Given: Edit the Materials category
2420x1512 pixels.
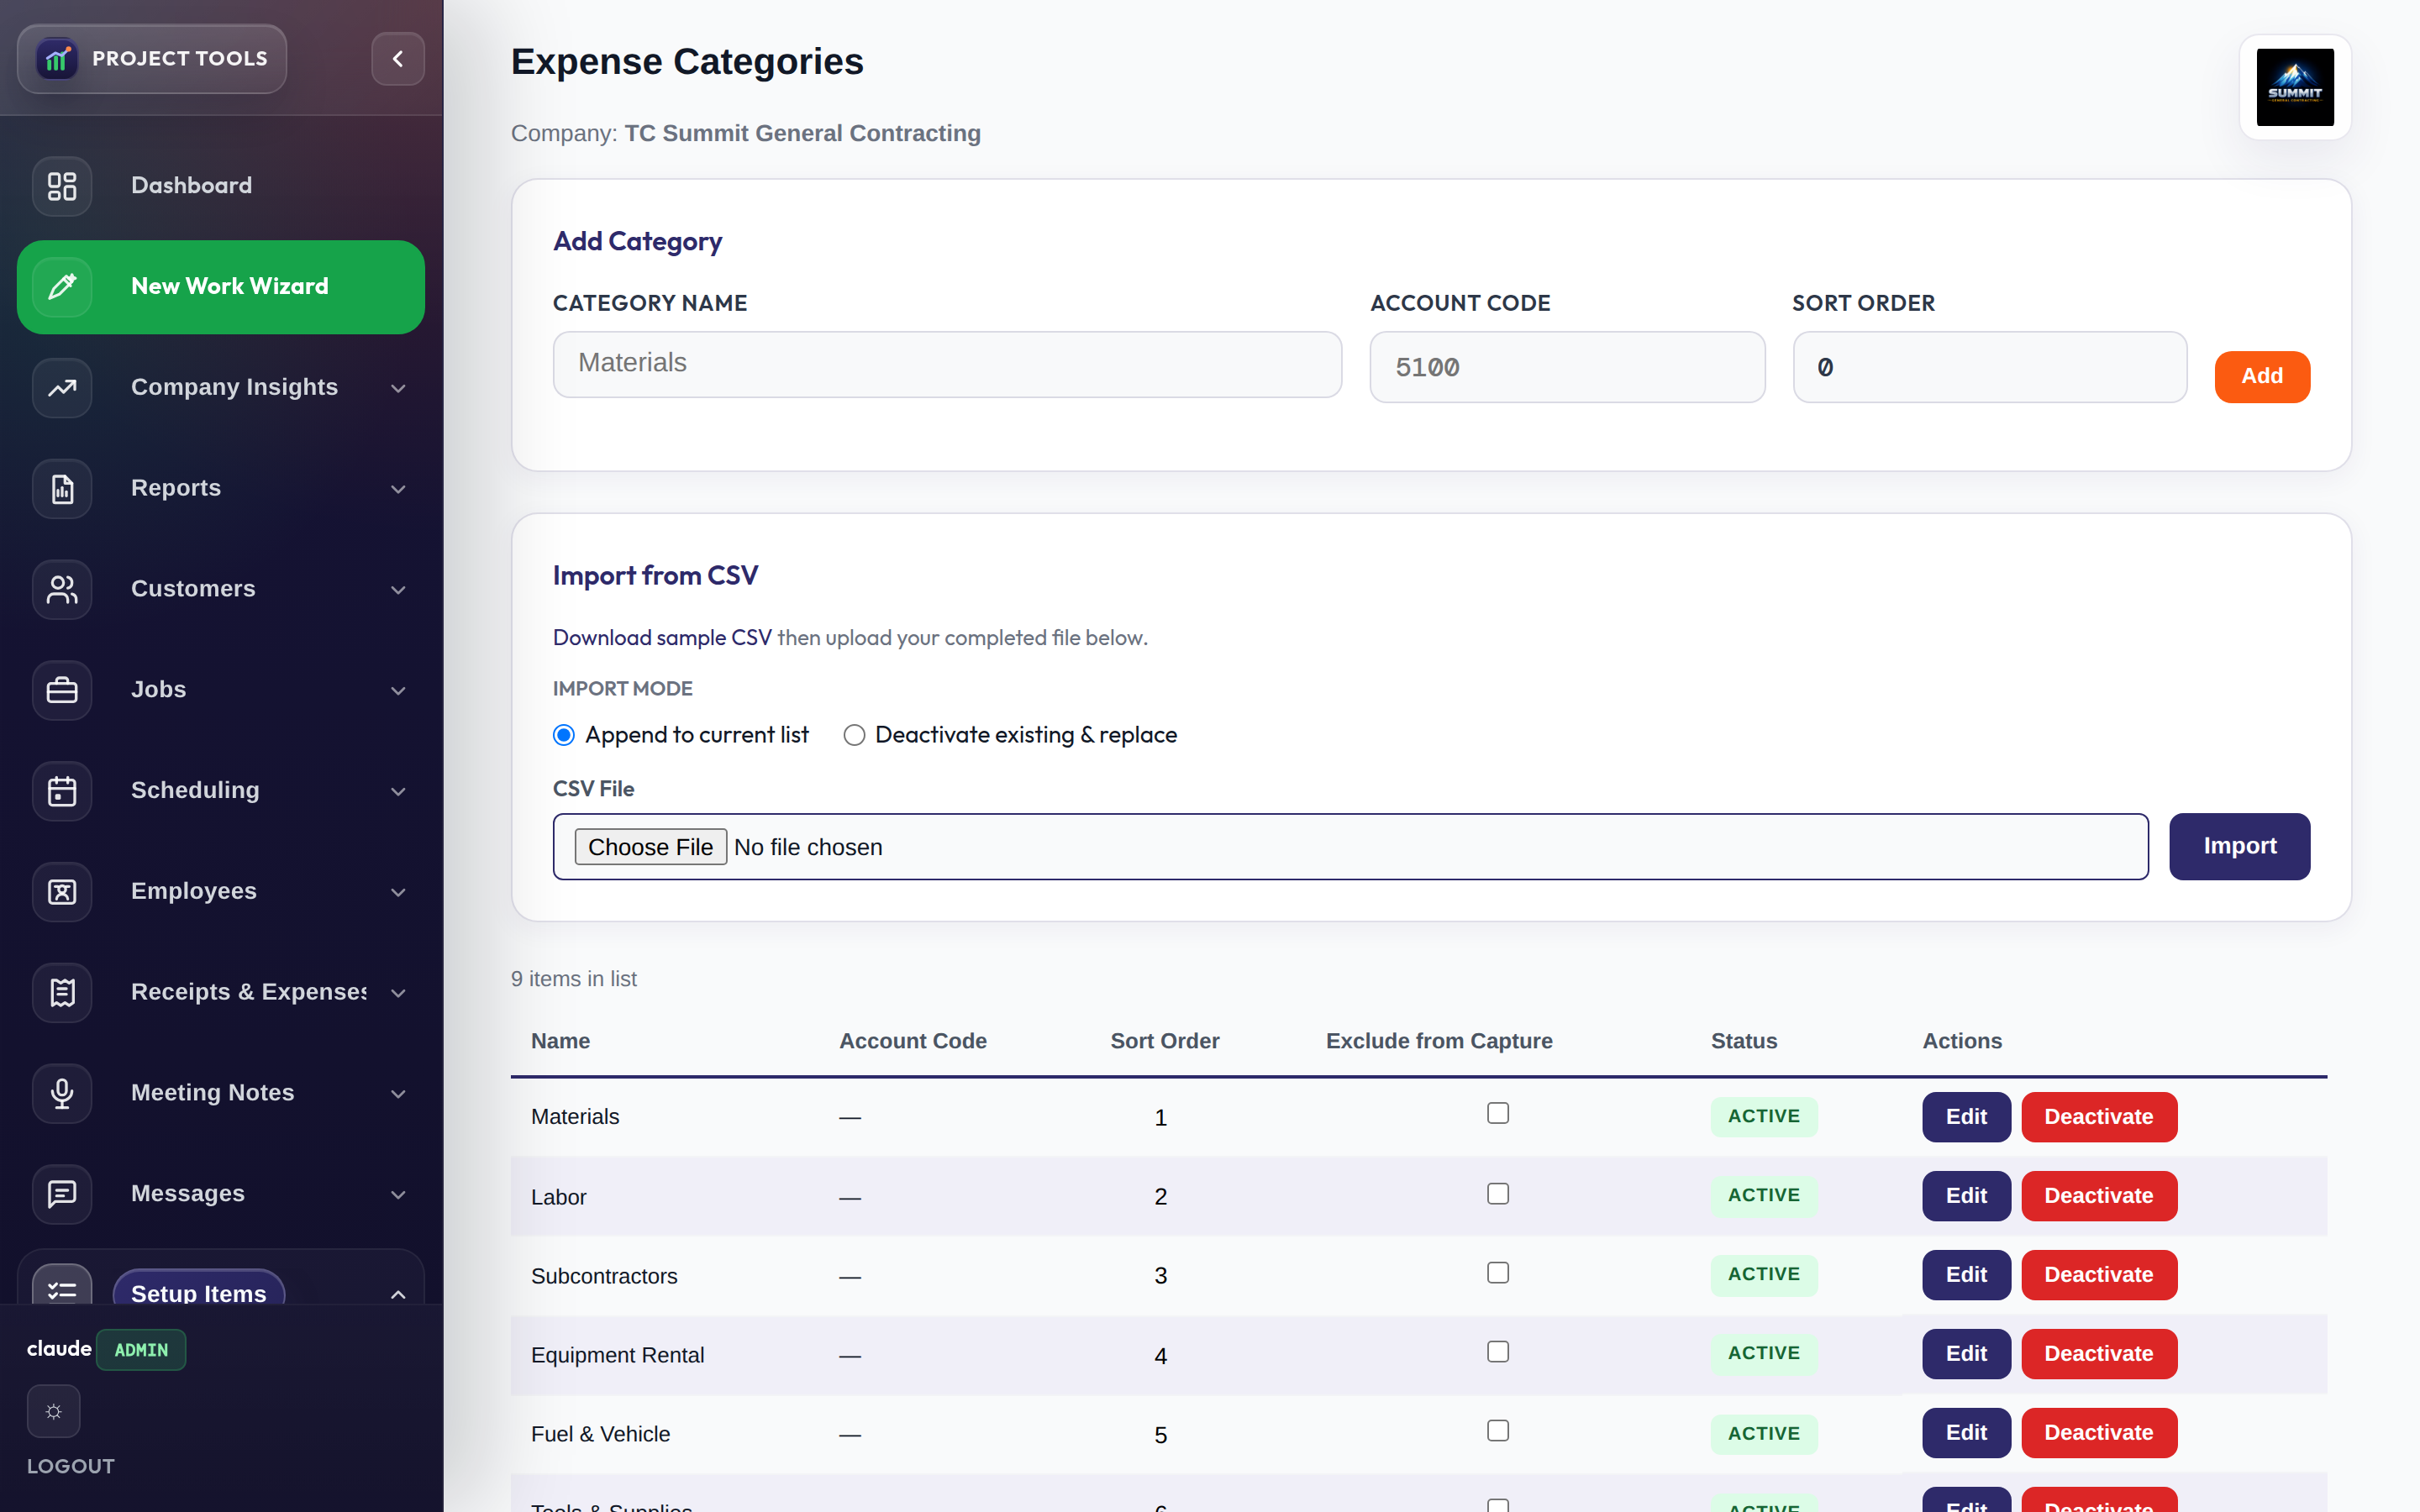Looking at the screenshot, I should 1966,1117.
